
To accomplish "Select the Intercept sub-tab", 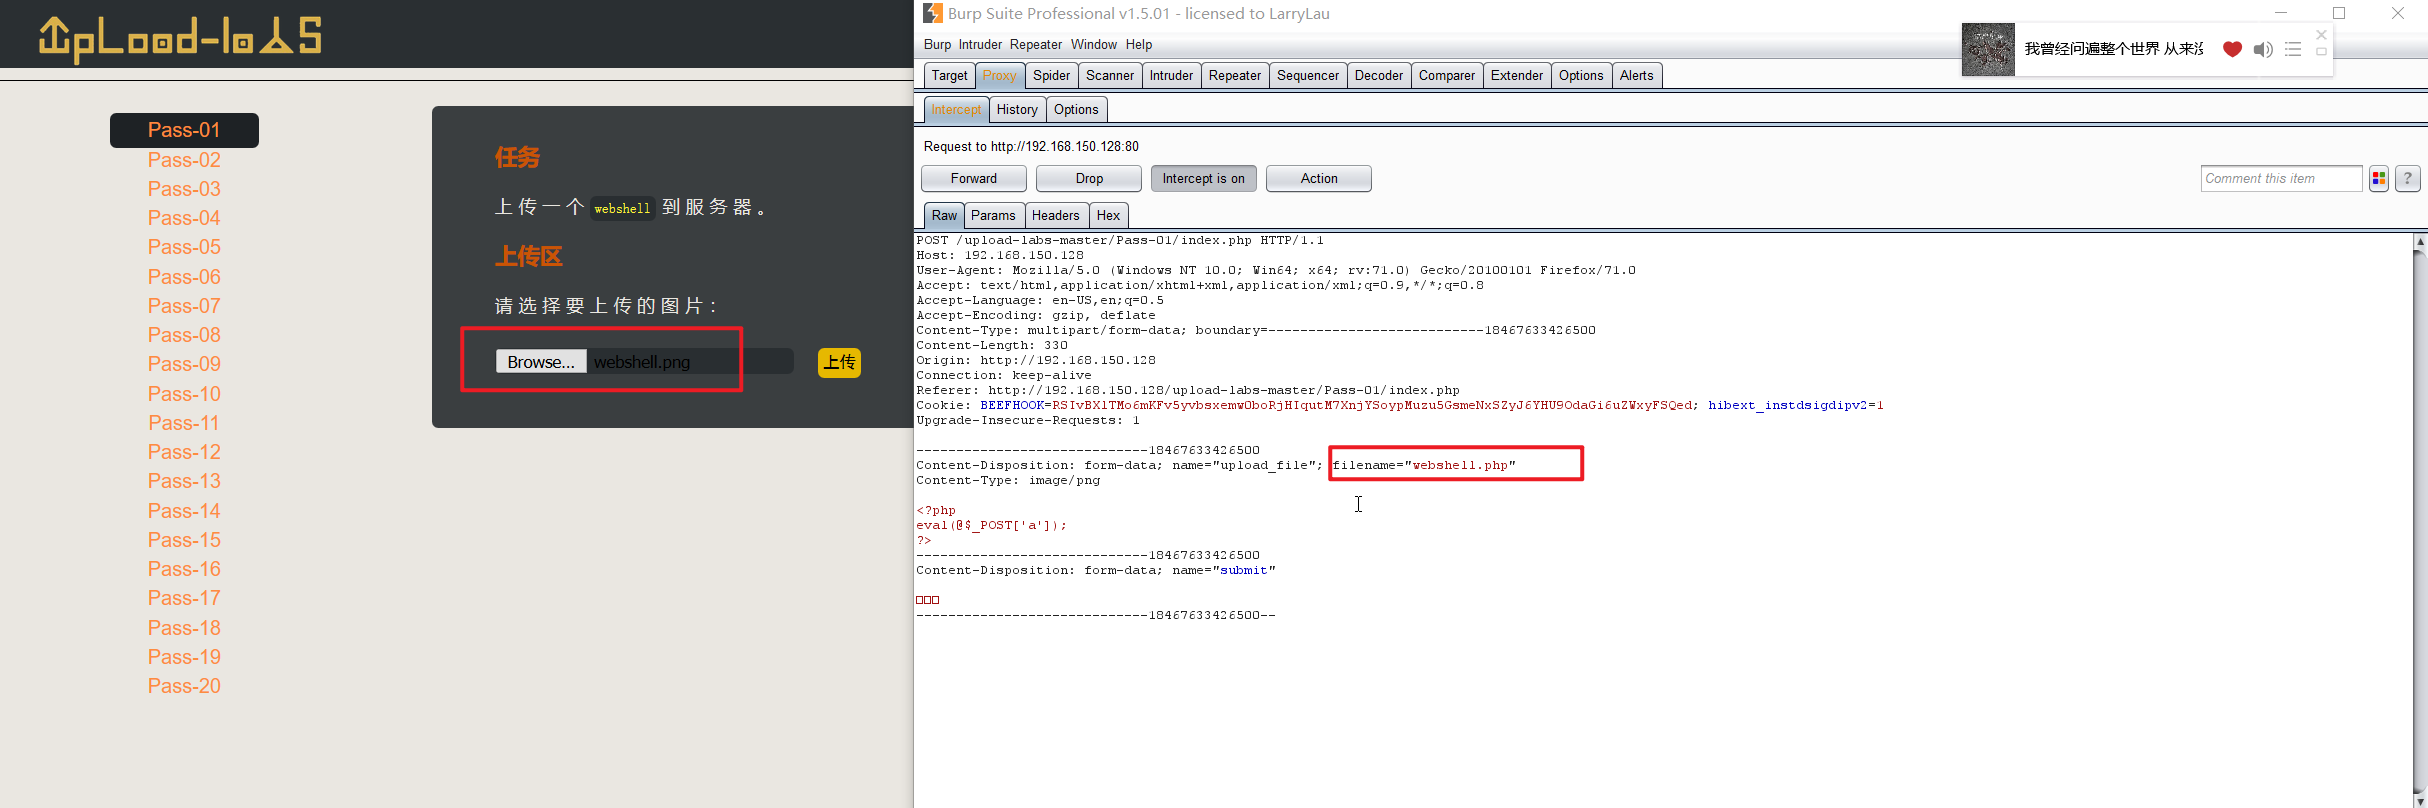I will coord(956,110).
